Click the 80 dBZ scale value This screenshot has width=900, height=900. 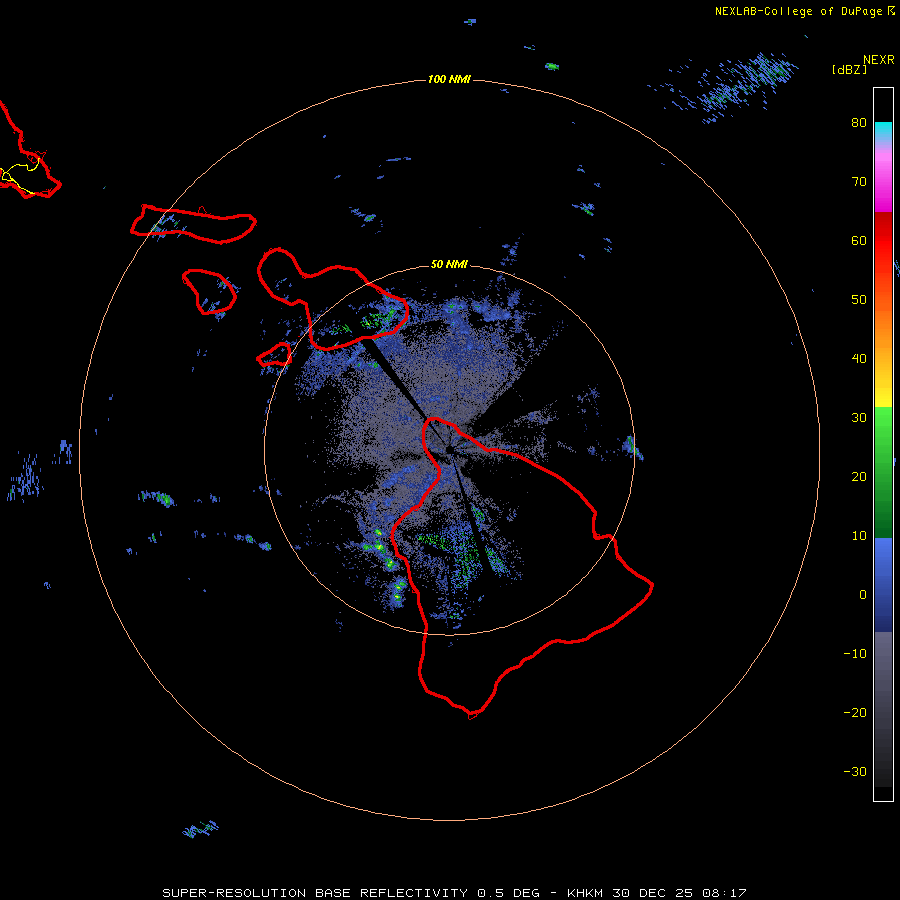pos(859,122)
